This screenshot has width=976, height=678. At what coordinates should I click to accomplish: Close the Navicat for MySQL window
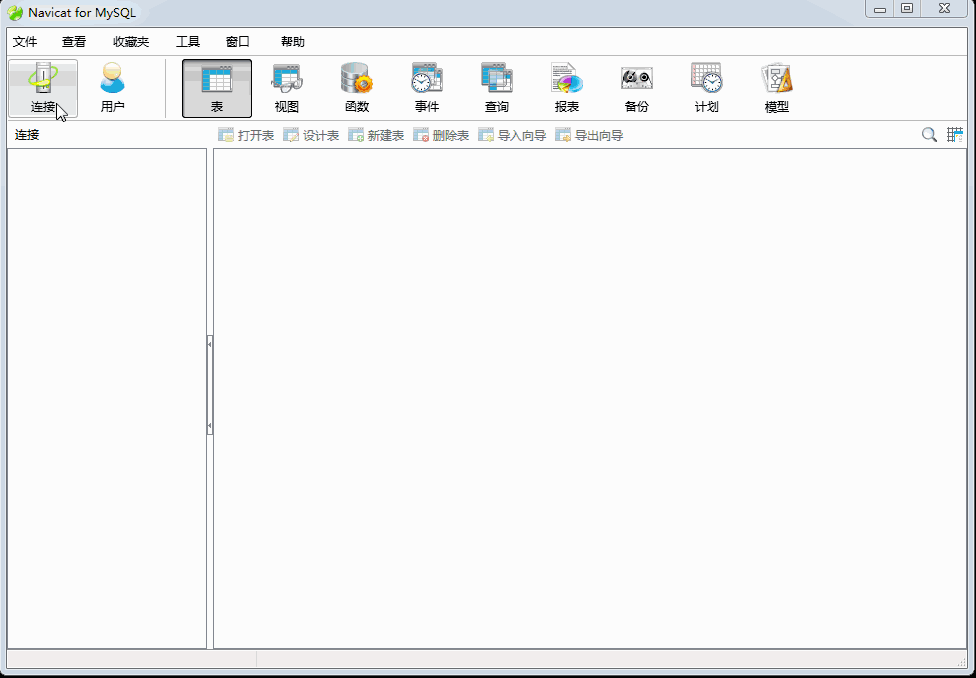945,8
